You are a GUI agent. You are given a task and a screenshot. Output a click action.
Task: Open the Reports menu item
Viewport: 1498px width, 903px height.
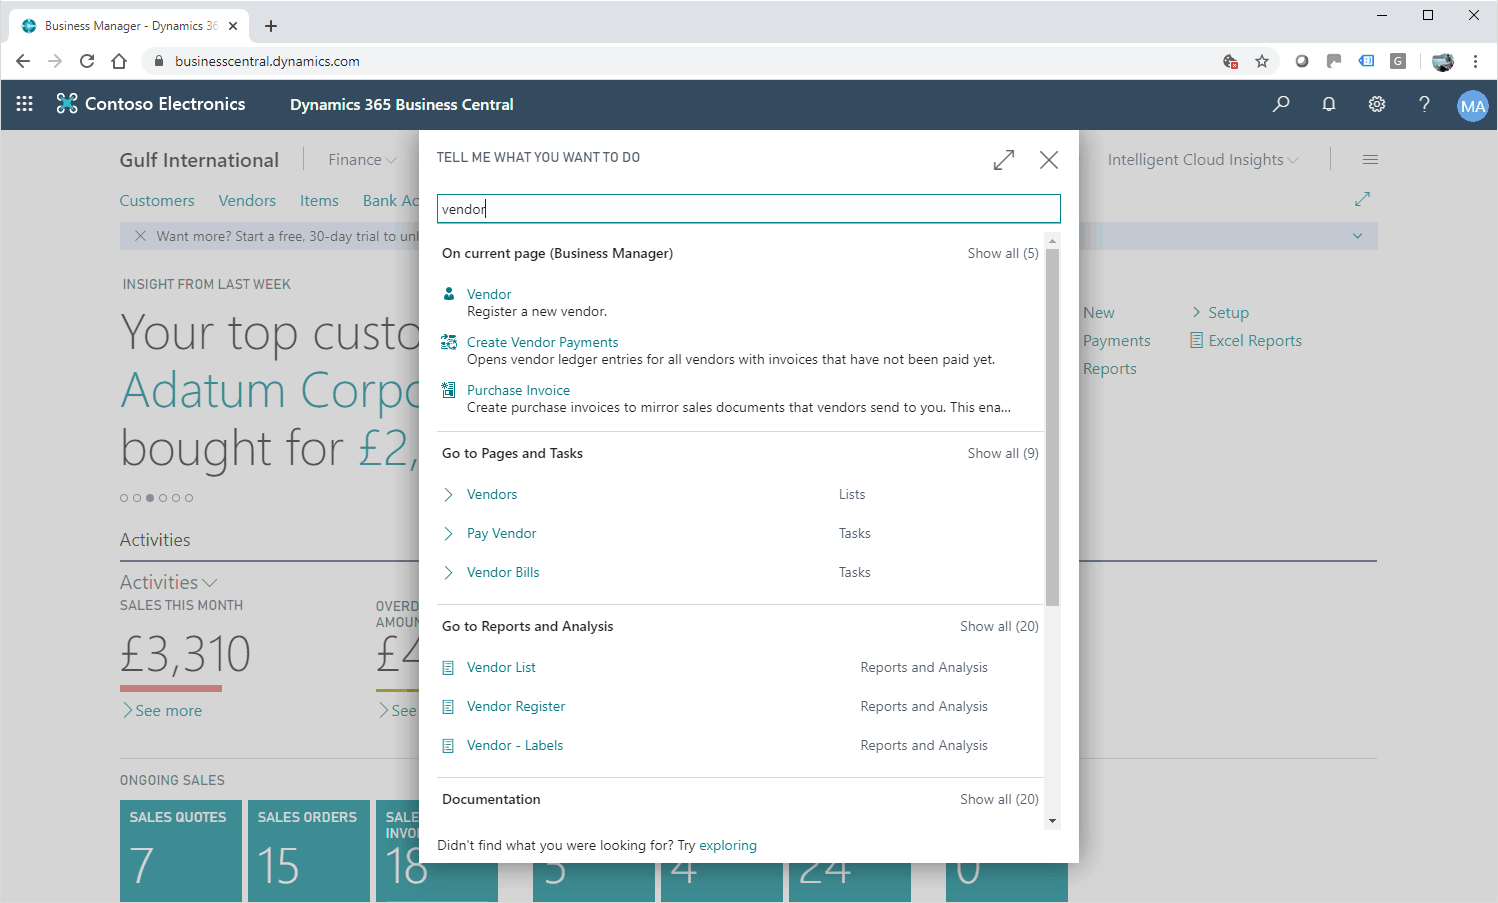(1109, 369)
